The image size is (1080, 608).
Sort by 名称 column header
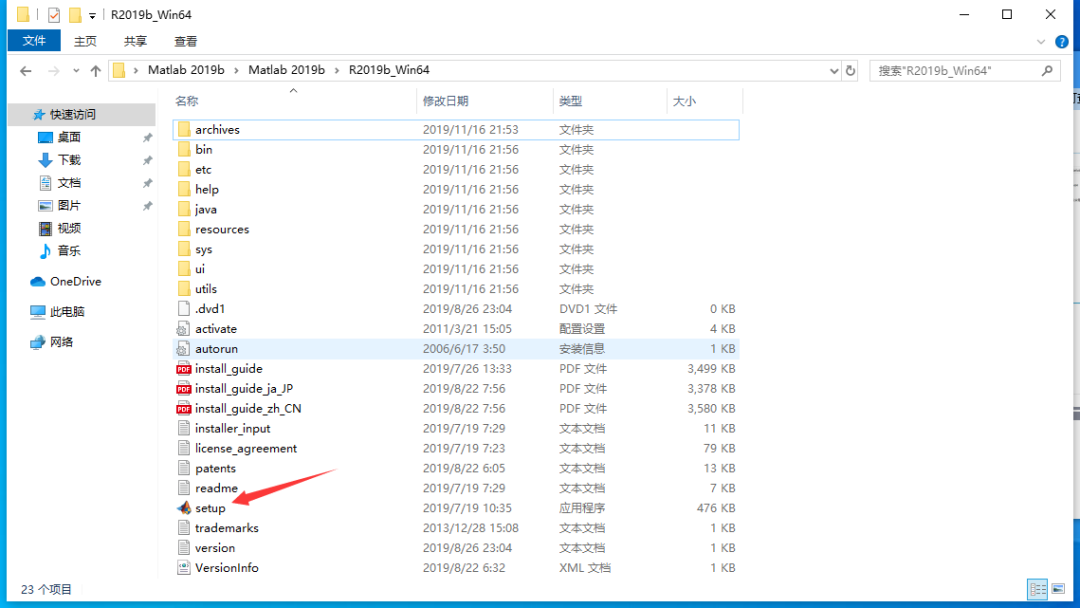tap(187, 101)
